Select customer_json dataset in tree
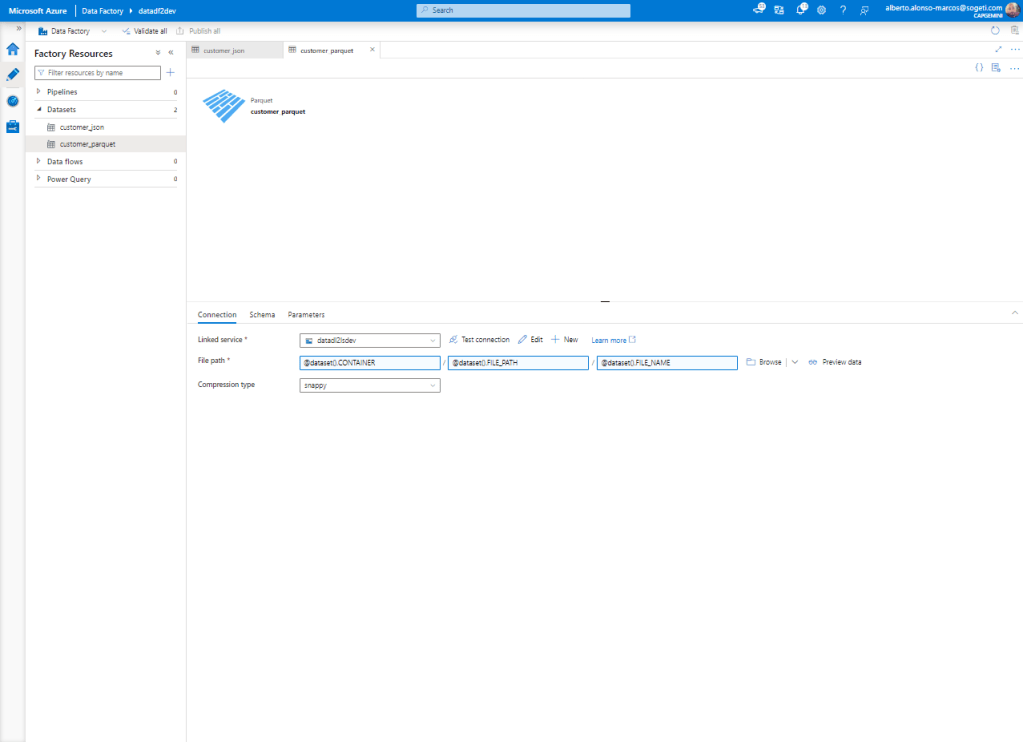 [x=81, y=127]
